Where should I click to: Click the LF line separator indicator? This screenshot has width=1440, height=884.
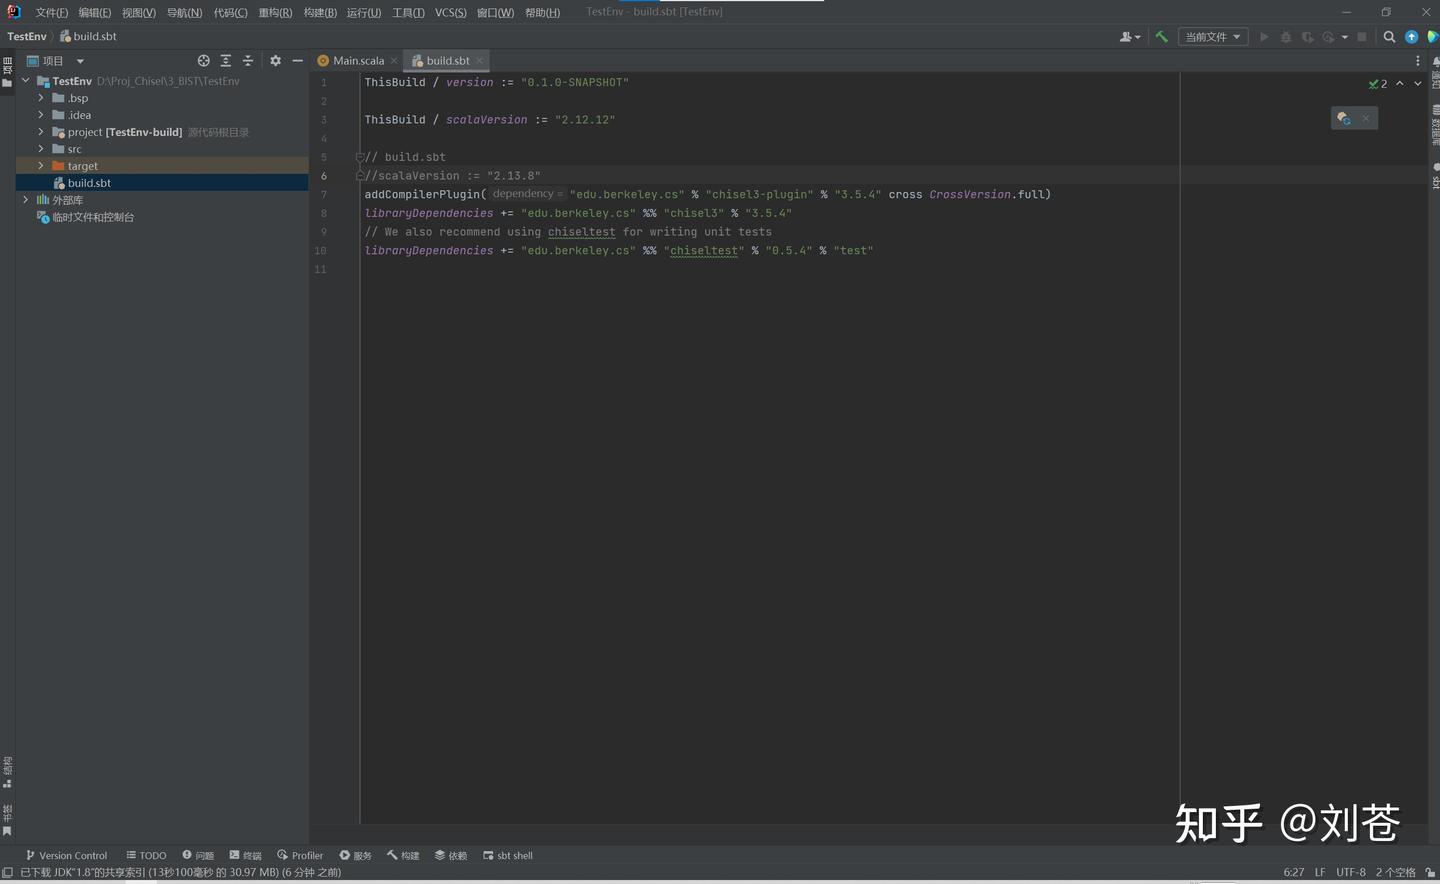(x=1320, y=872)
